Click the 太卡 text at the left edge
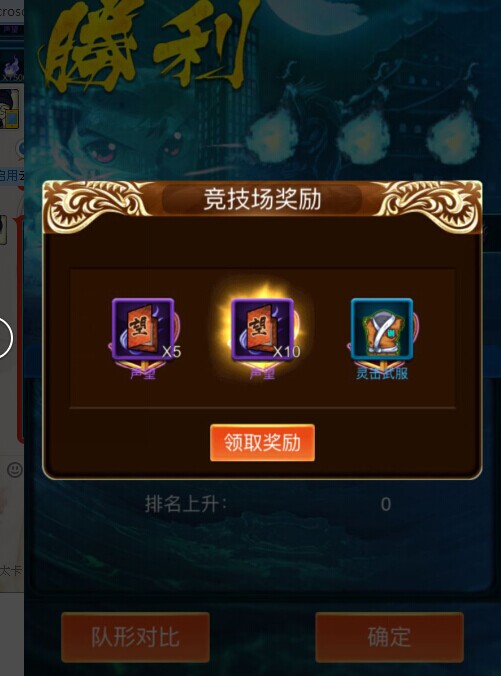The image size is (501, 676). coord(11,571)
